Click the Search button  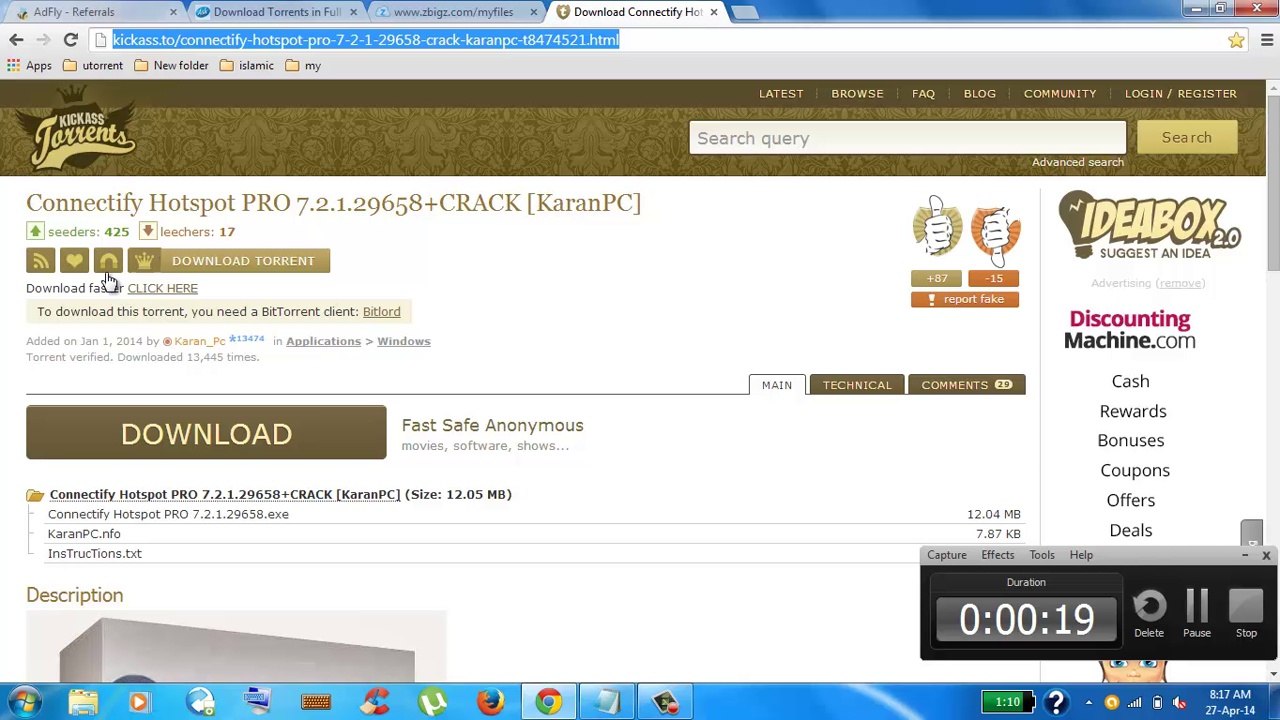pos(1187,138)
